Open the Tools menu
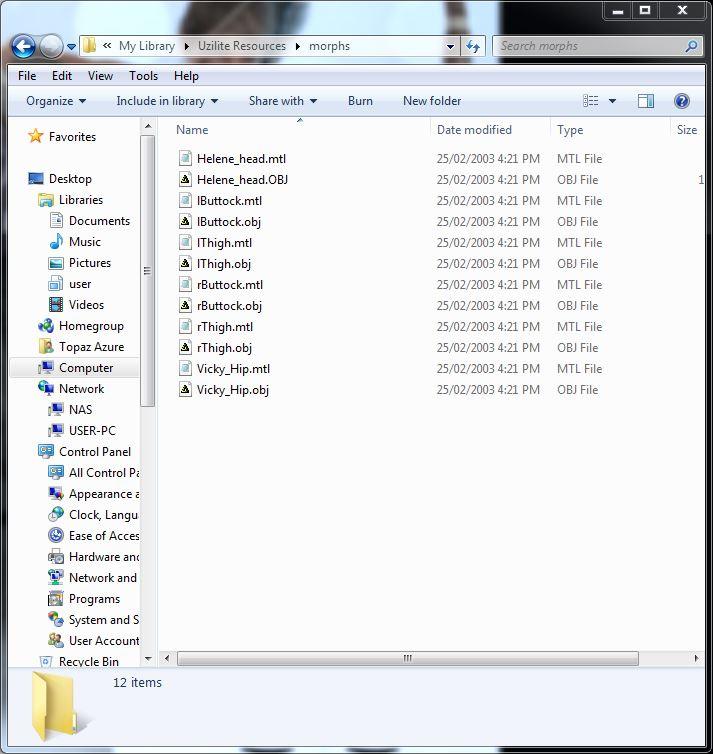The image size is (713, 754). click(143, 76)
